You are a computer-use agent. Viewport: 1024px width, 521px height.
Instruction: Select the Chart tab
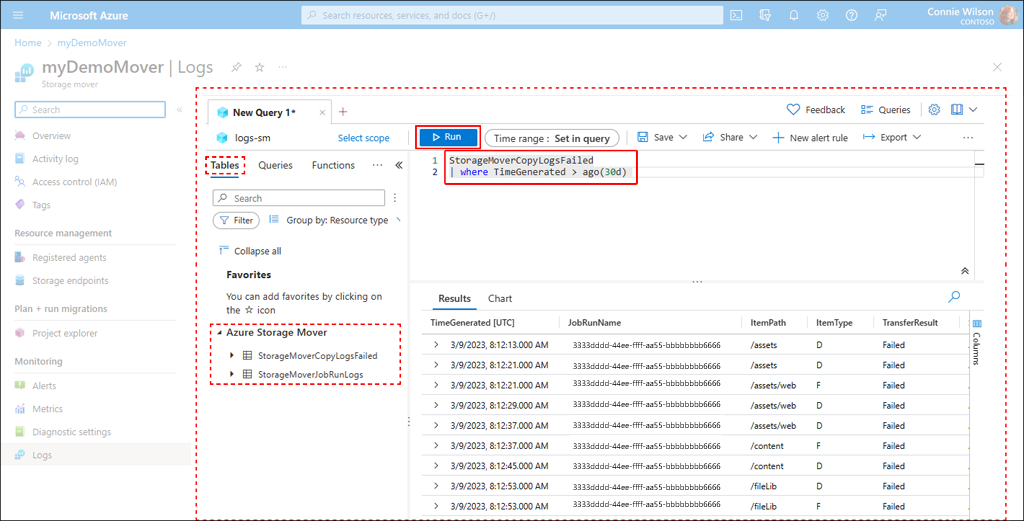click(500, 298)
